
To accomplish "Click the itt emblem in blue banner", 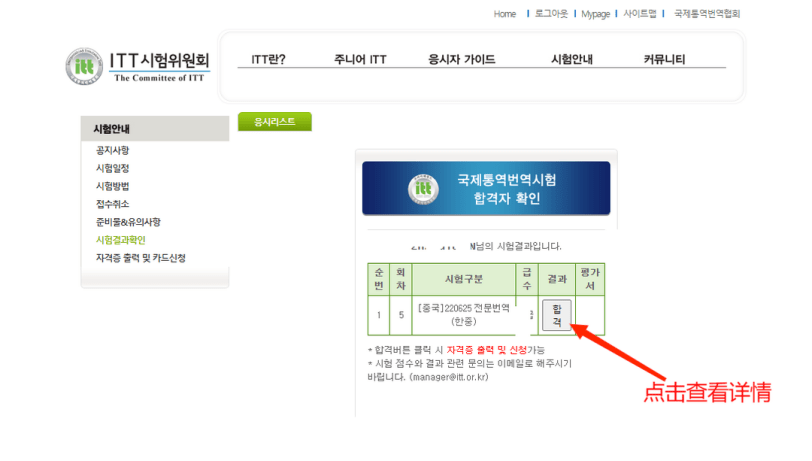I will [x=423, y=189].
